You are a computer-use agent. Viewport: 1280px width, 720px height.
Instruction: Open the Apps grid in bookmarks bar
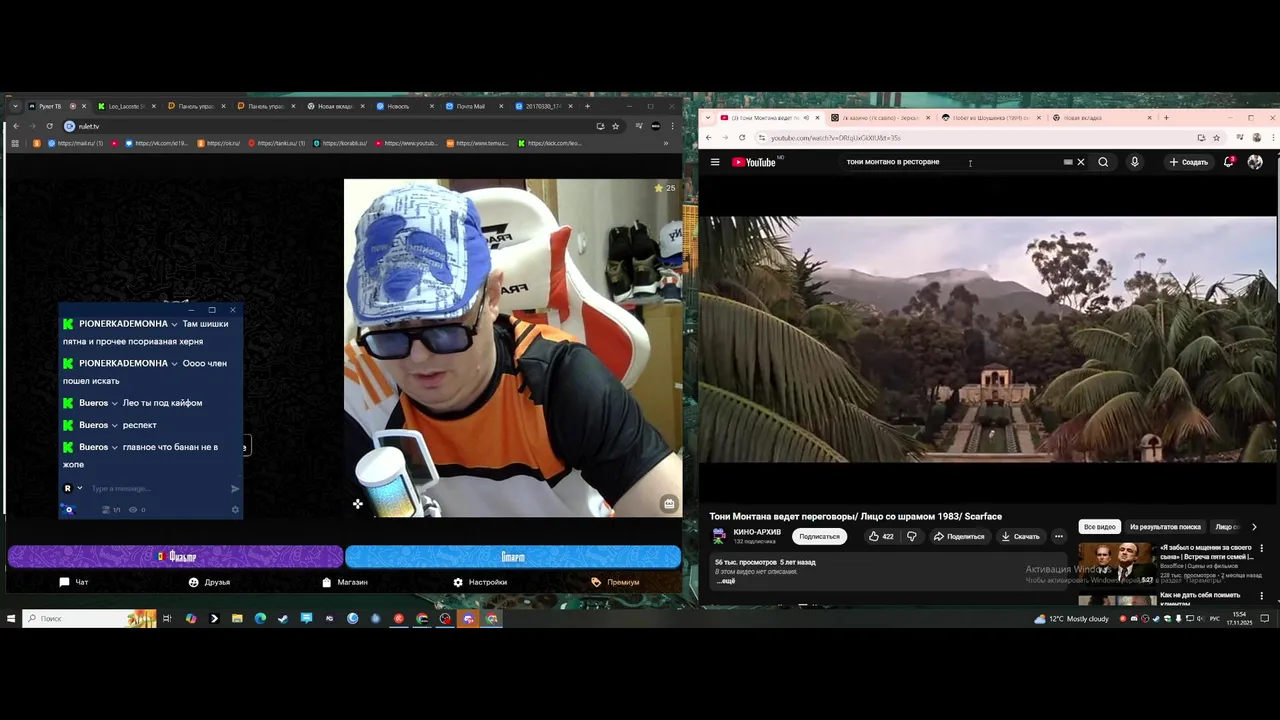[x=15, y=143]
